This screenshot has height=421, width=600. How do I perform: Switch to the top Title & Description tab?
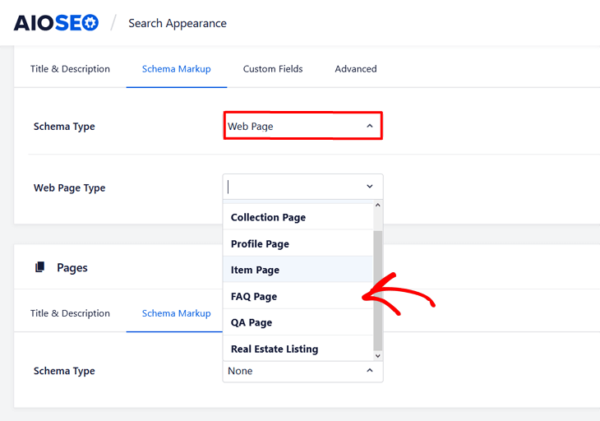(70, 69)
